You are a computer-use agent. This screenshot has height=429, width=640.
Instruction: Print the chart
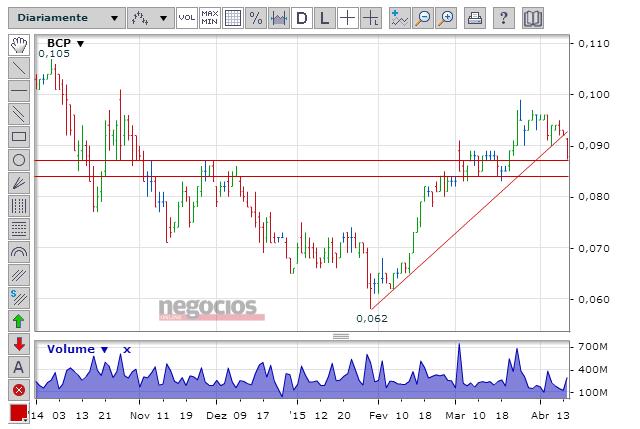pos(475,18)
